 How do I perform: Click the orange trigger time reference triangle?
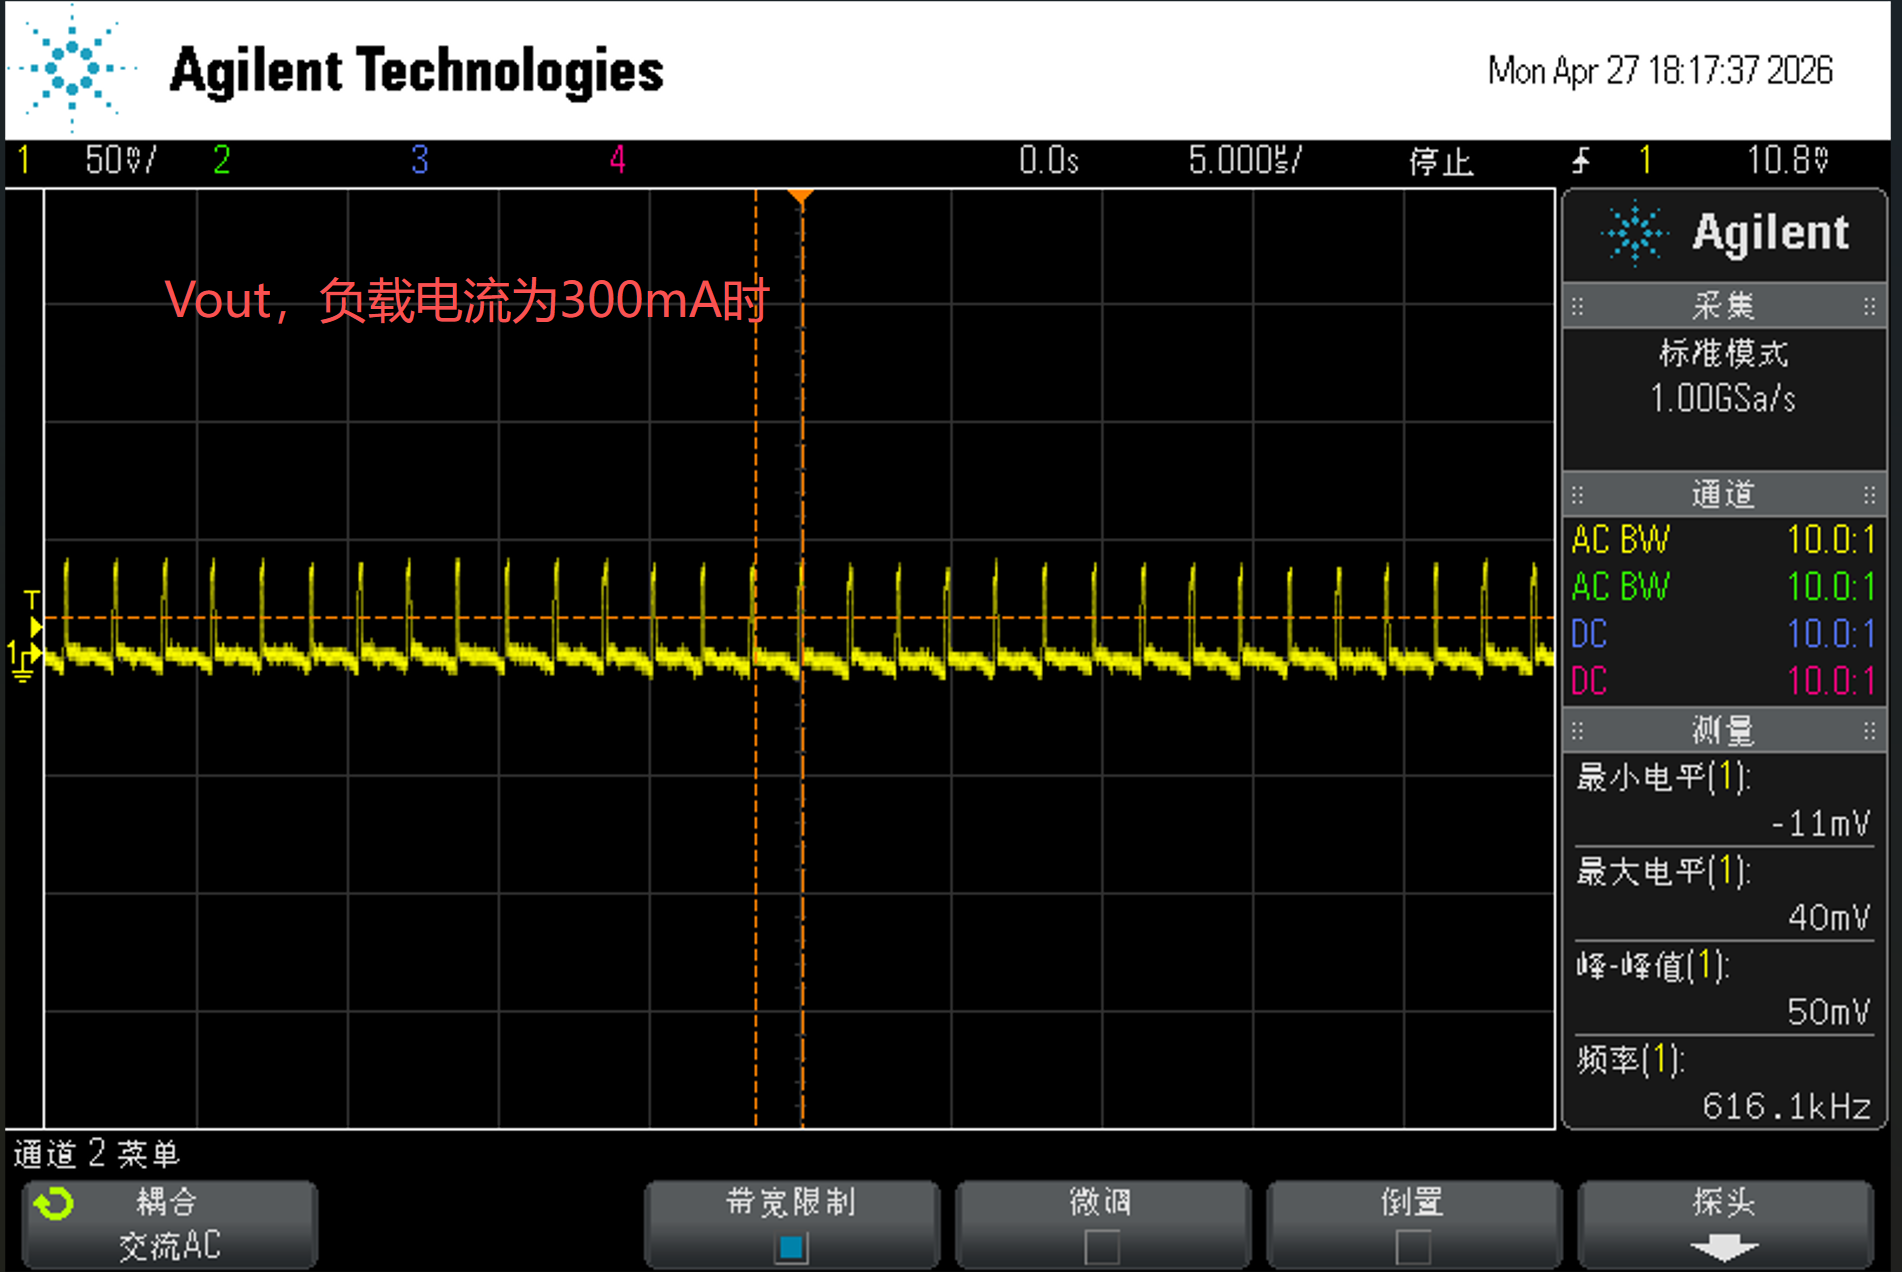(x=801, y=196)
